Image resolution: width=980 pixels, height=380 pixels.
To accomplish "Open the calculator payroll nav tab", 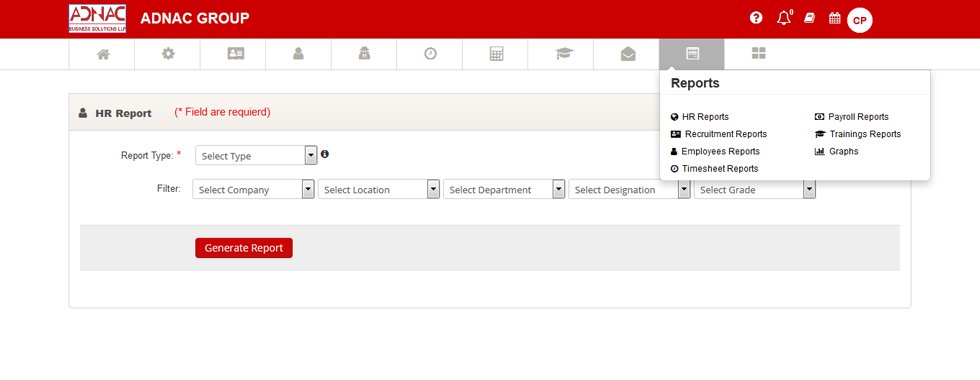I will (x=496, y=54).
